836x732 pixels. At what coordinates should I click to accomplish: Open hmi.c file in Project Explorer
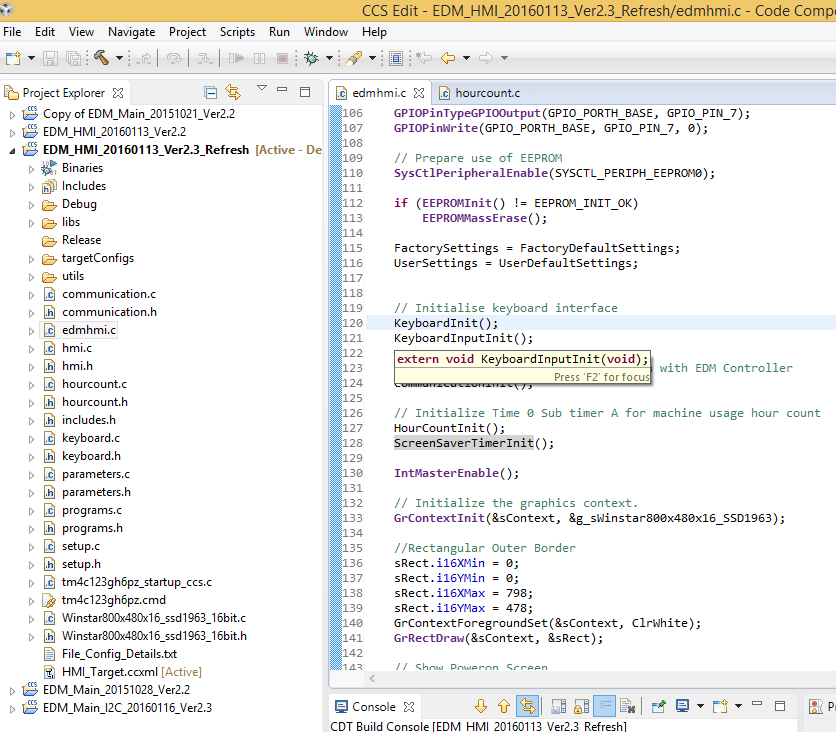pyautogui.click(x=76, y=348)
